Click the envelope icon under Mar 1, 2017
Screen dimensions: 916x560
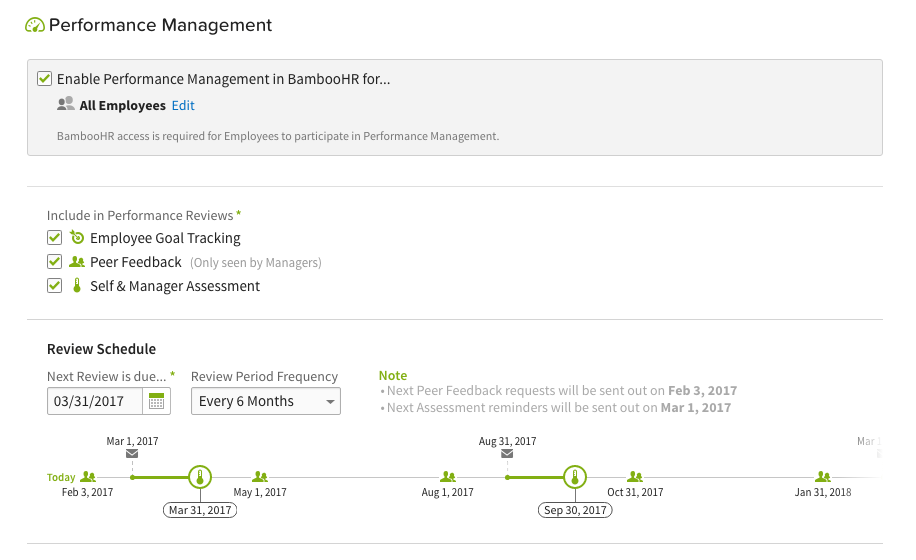132,454
